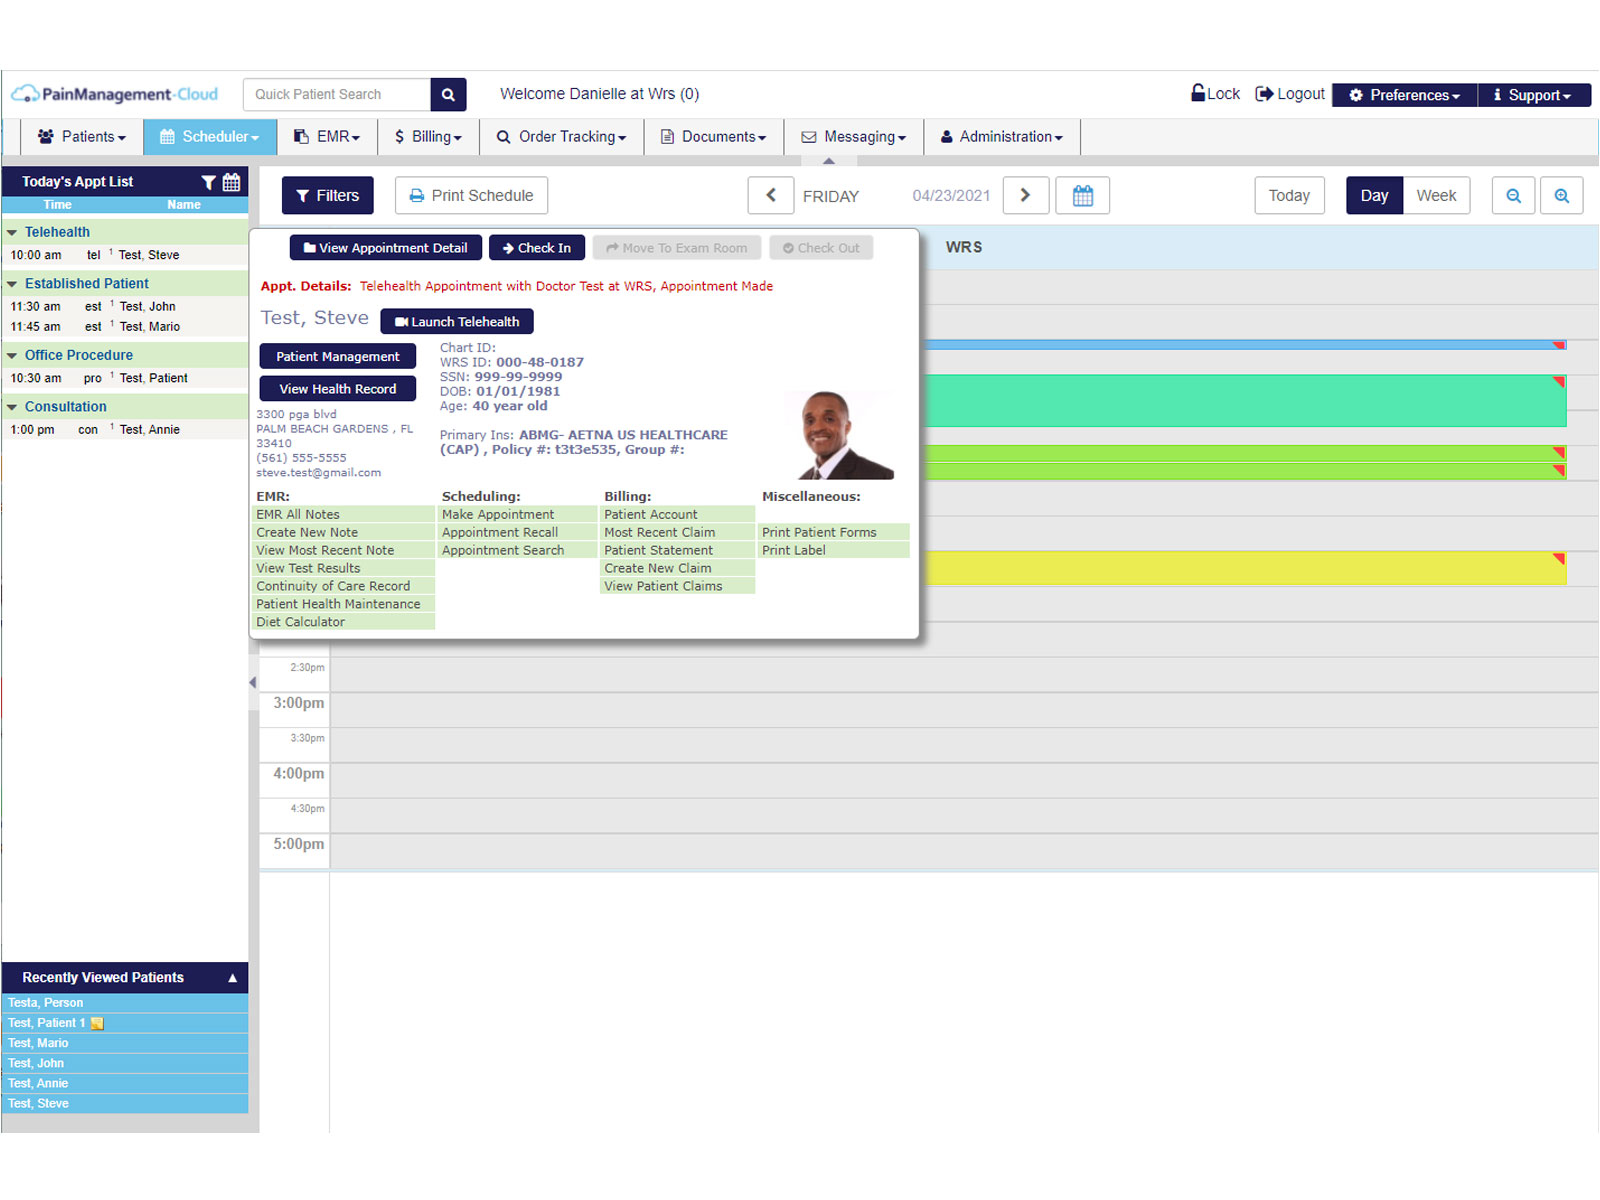Open the Documents menu
The image size is (1600, 1200).
point(714,137)
